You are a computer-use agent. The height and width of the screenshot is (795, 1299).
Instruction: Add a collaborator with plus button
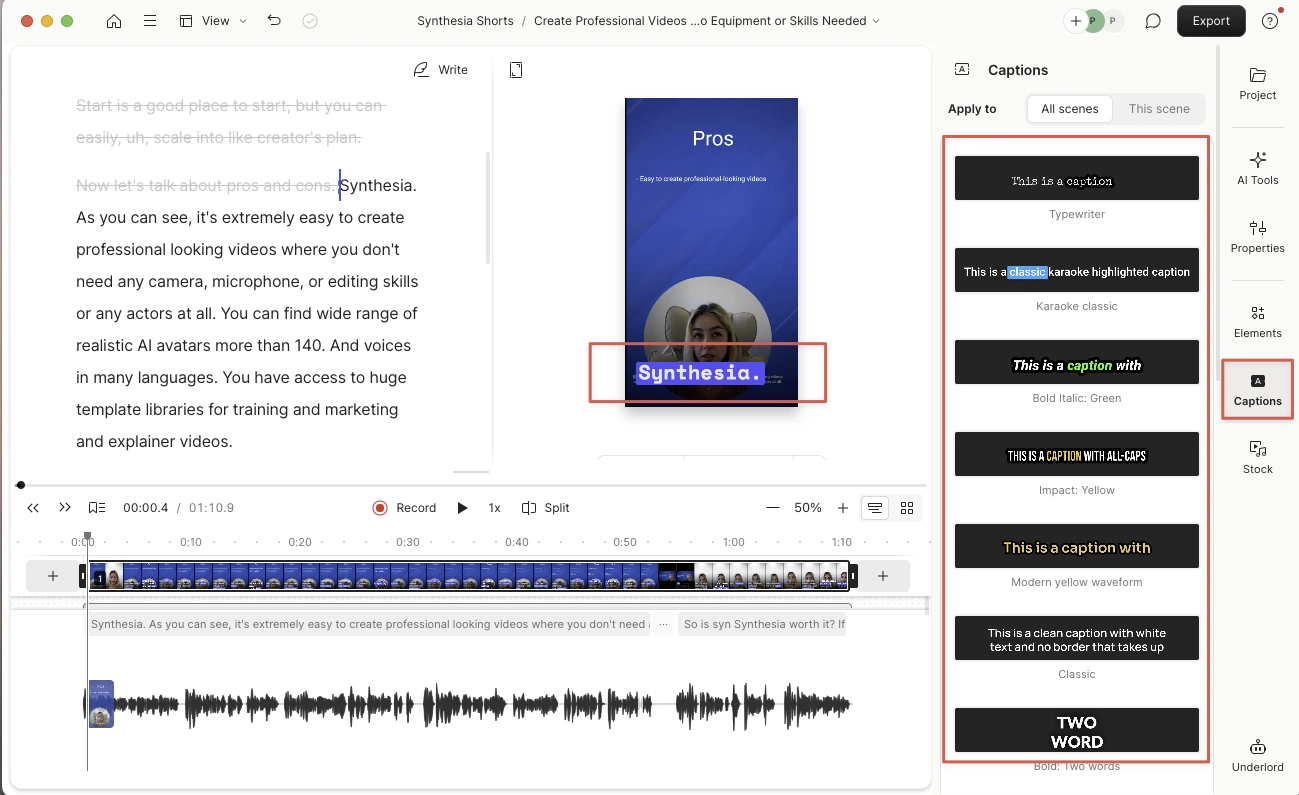(x=1076, y=21)
